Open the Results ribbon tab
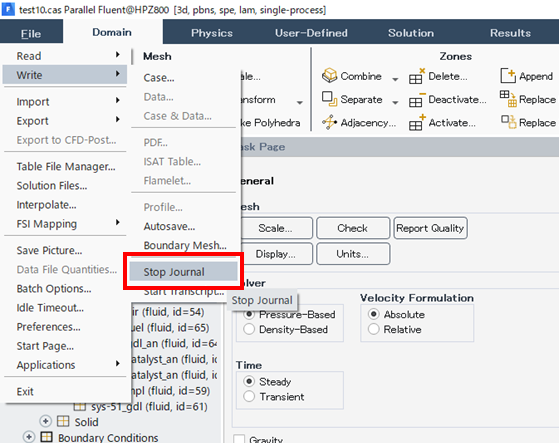Viewport: 559px width, 443px height. coord(510,33)
